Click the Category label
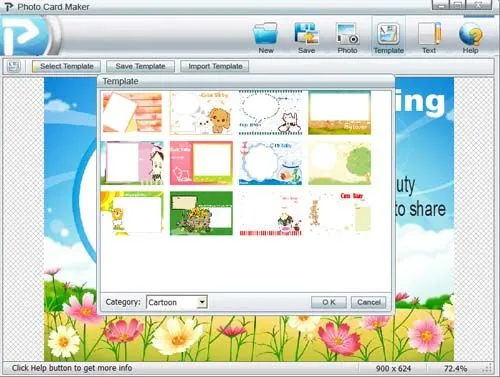The width and height of the screenshot is (500, 377). [123, 302]
